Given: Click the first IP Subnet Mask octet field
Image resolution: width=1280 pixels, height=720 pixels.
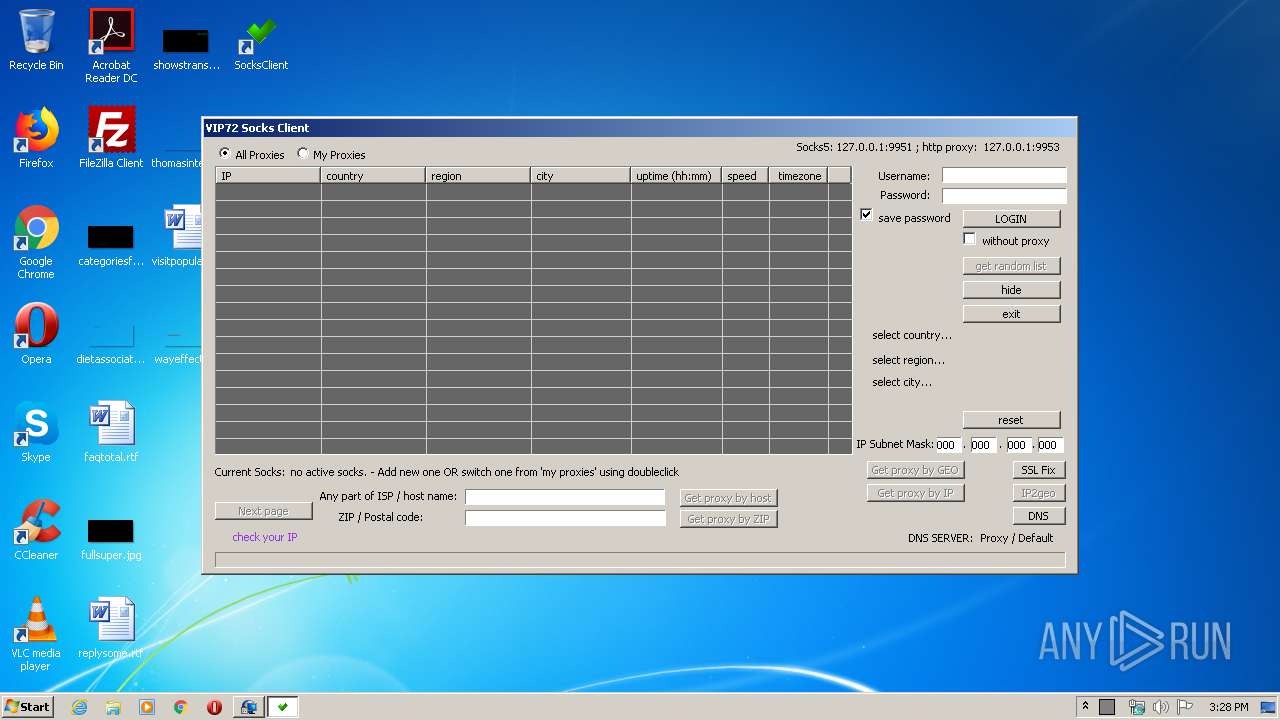Looking at the screenshot, I should [949, 445].
